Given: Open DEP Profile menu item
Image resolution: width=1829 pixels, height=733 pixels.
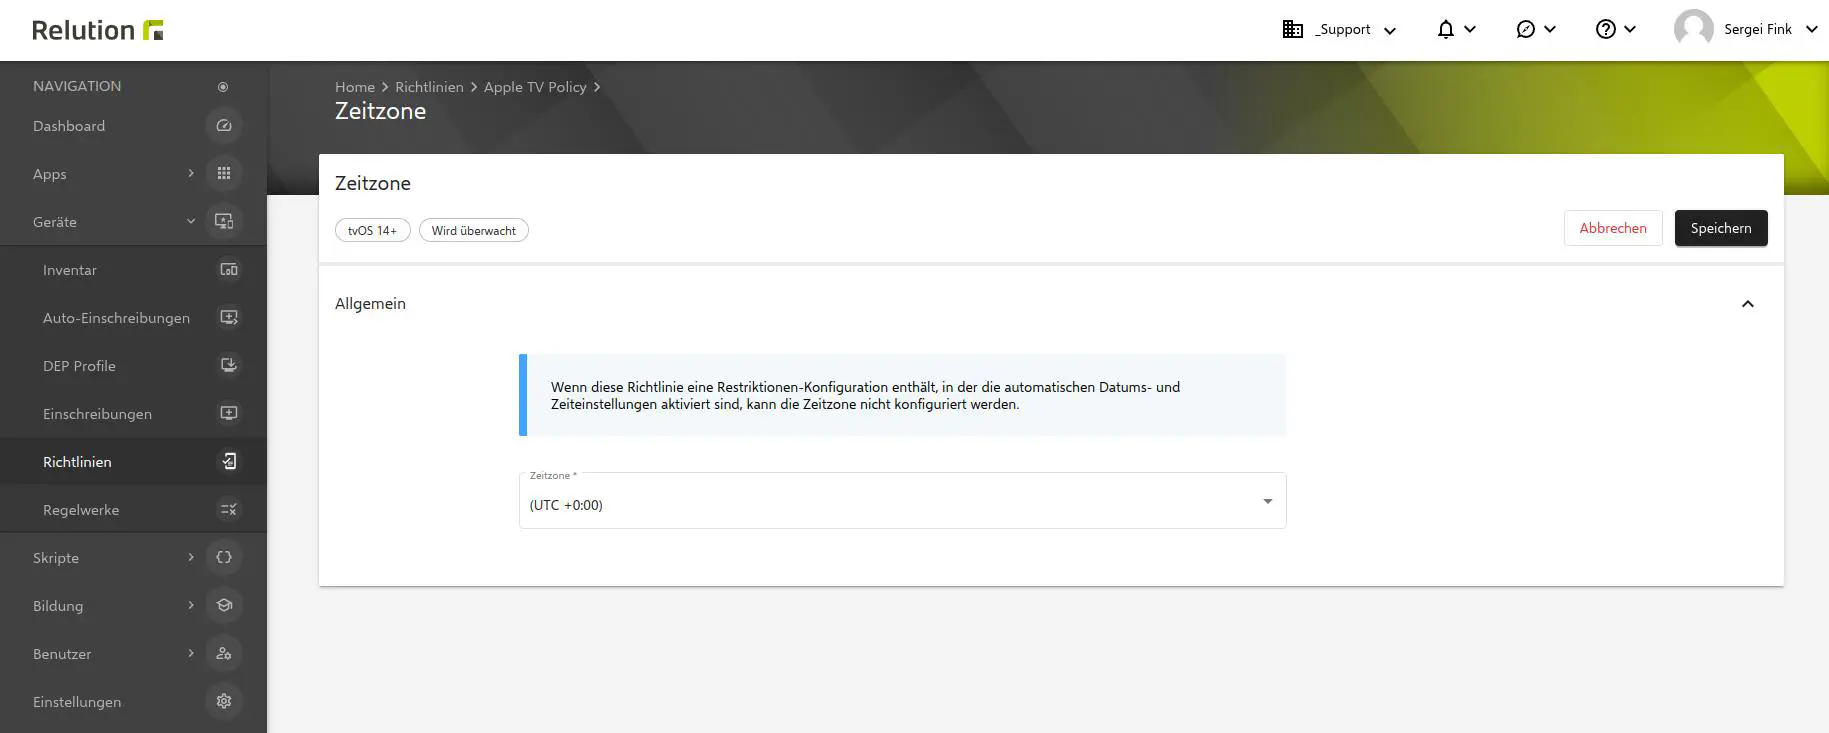Looking at the screenshot, I should tap(79, 366).
